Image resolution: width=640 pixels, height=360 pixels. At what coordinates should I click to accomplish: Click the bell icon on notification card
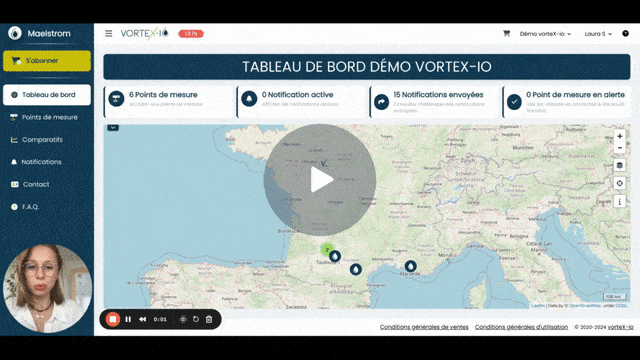(249, 99)
